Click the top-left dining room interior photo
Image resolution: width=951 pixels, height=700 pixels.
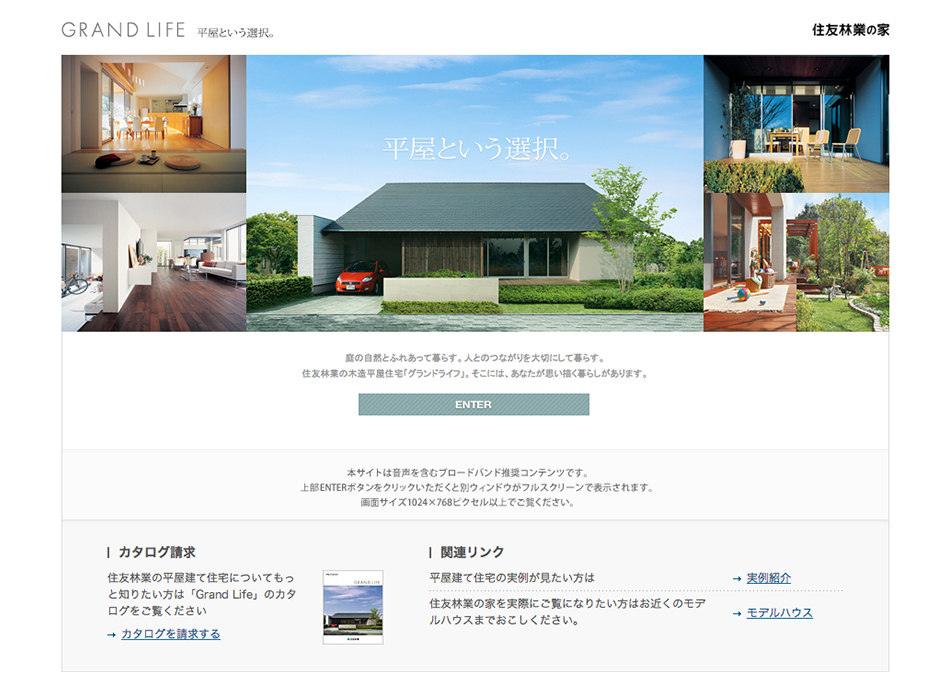point(153,123)
